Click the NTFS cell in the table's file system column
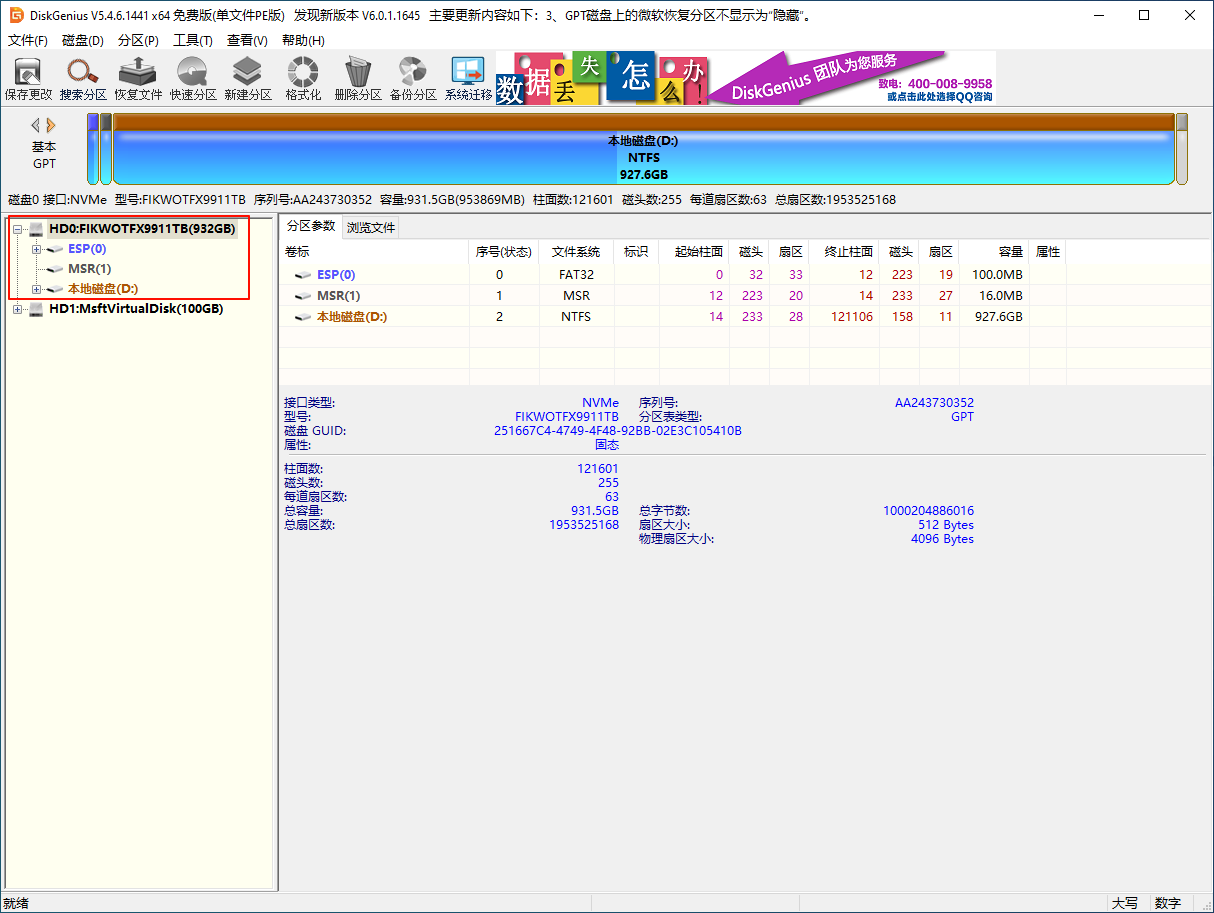This screenshot has height=913, width=1214. (576, 317)
